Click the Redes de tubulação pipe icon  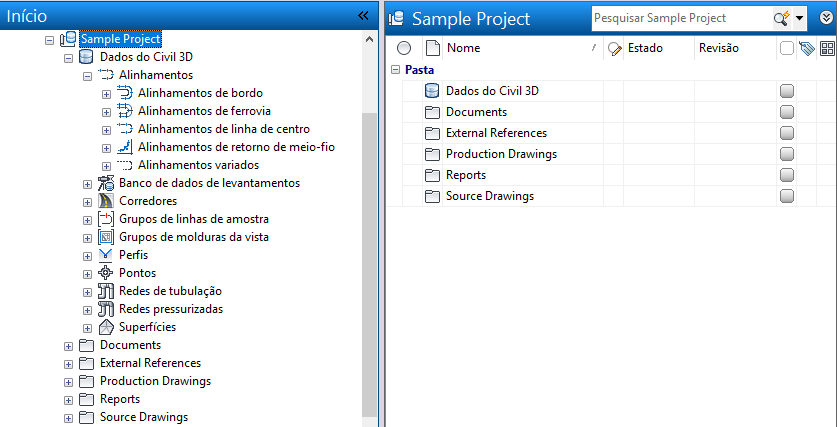(x=106, y=291)
